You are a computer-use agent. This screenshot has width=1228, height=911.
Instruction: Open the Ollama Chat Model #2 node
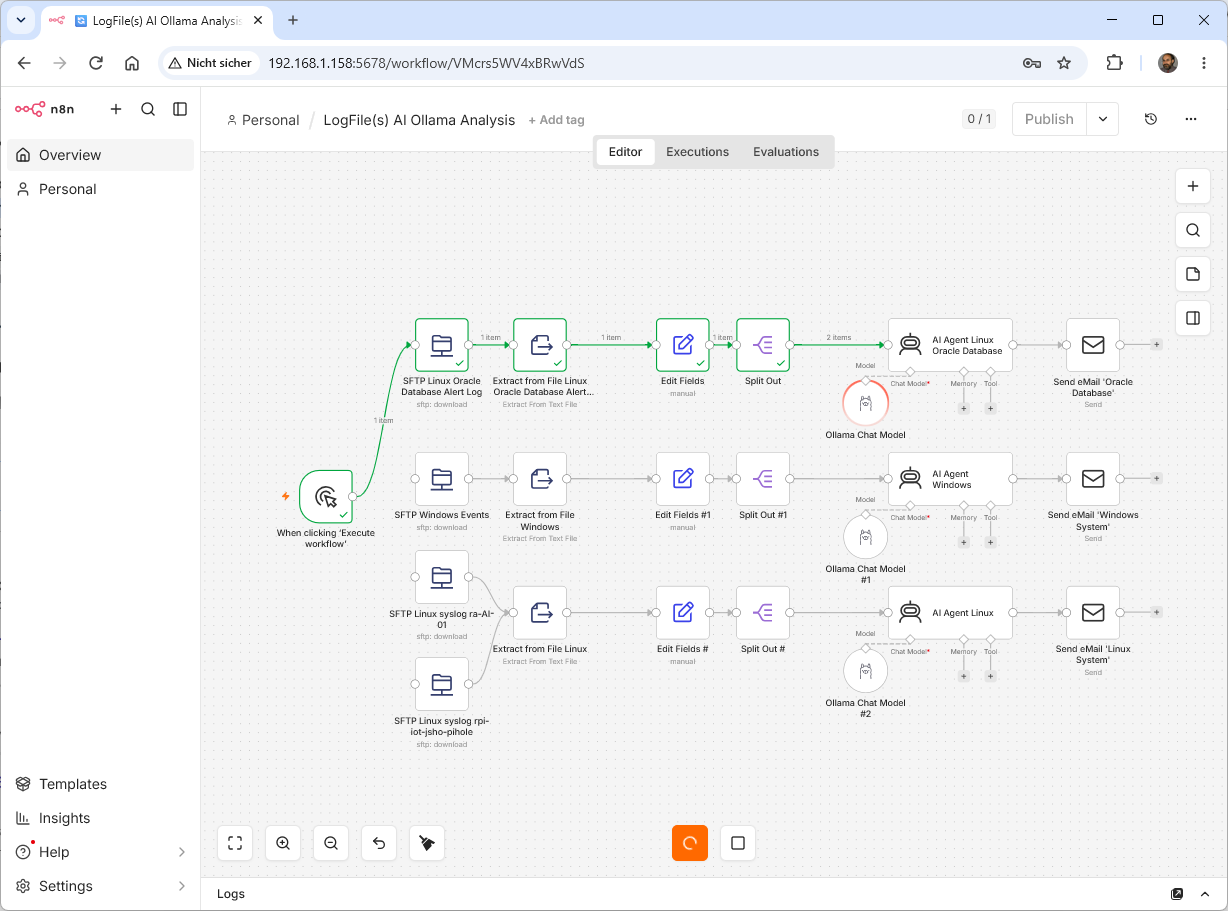tap(866, 671)
